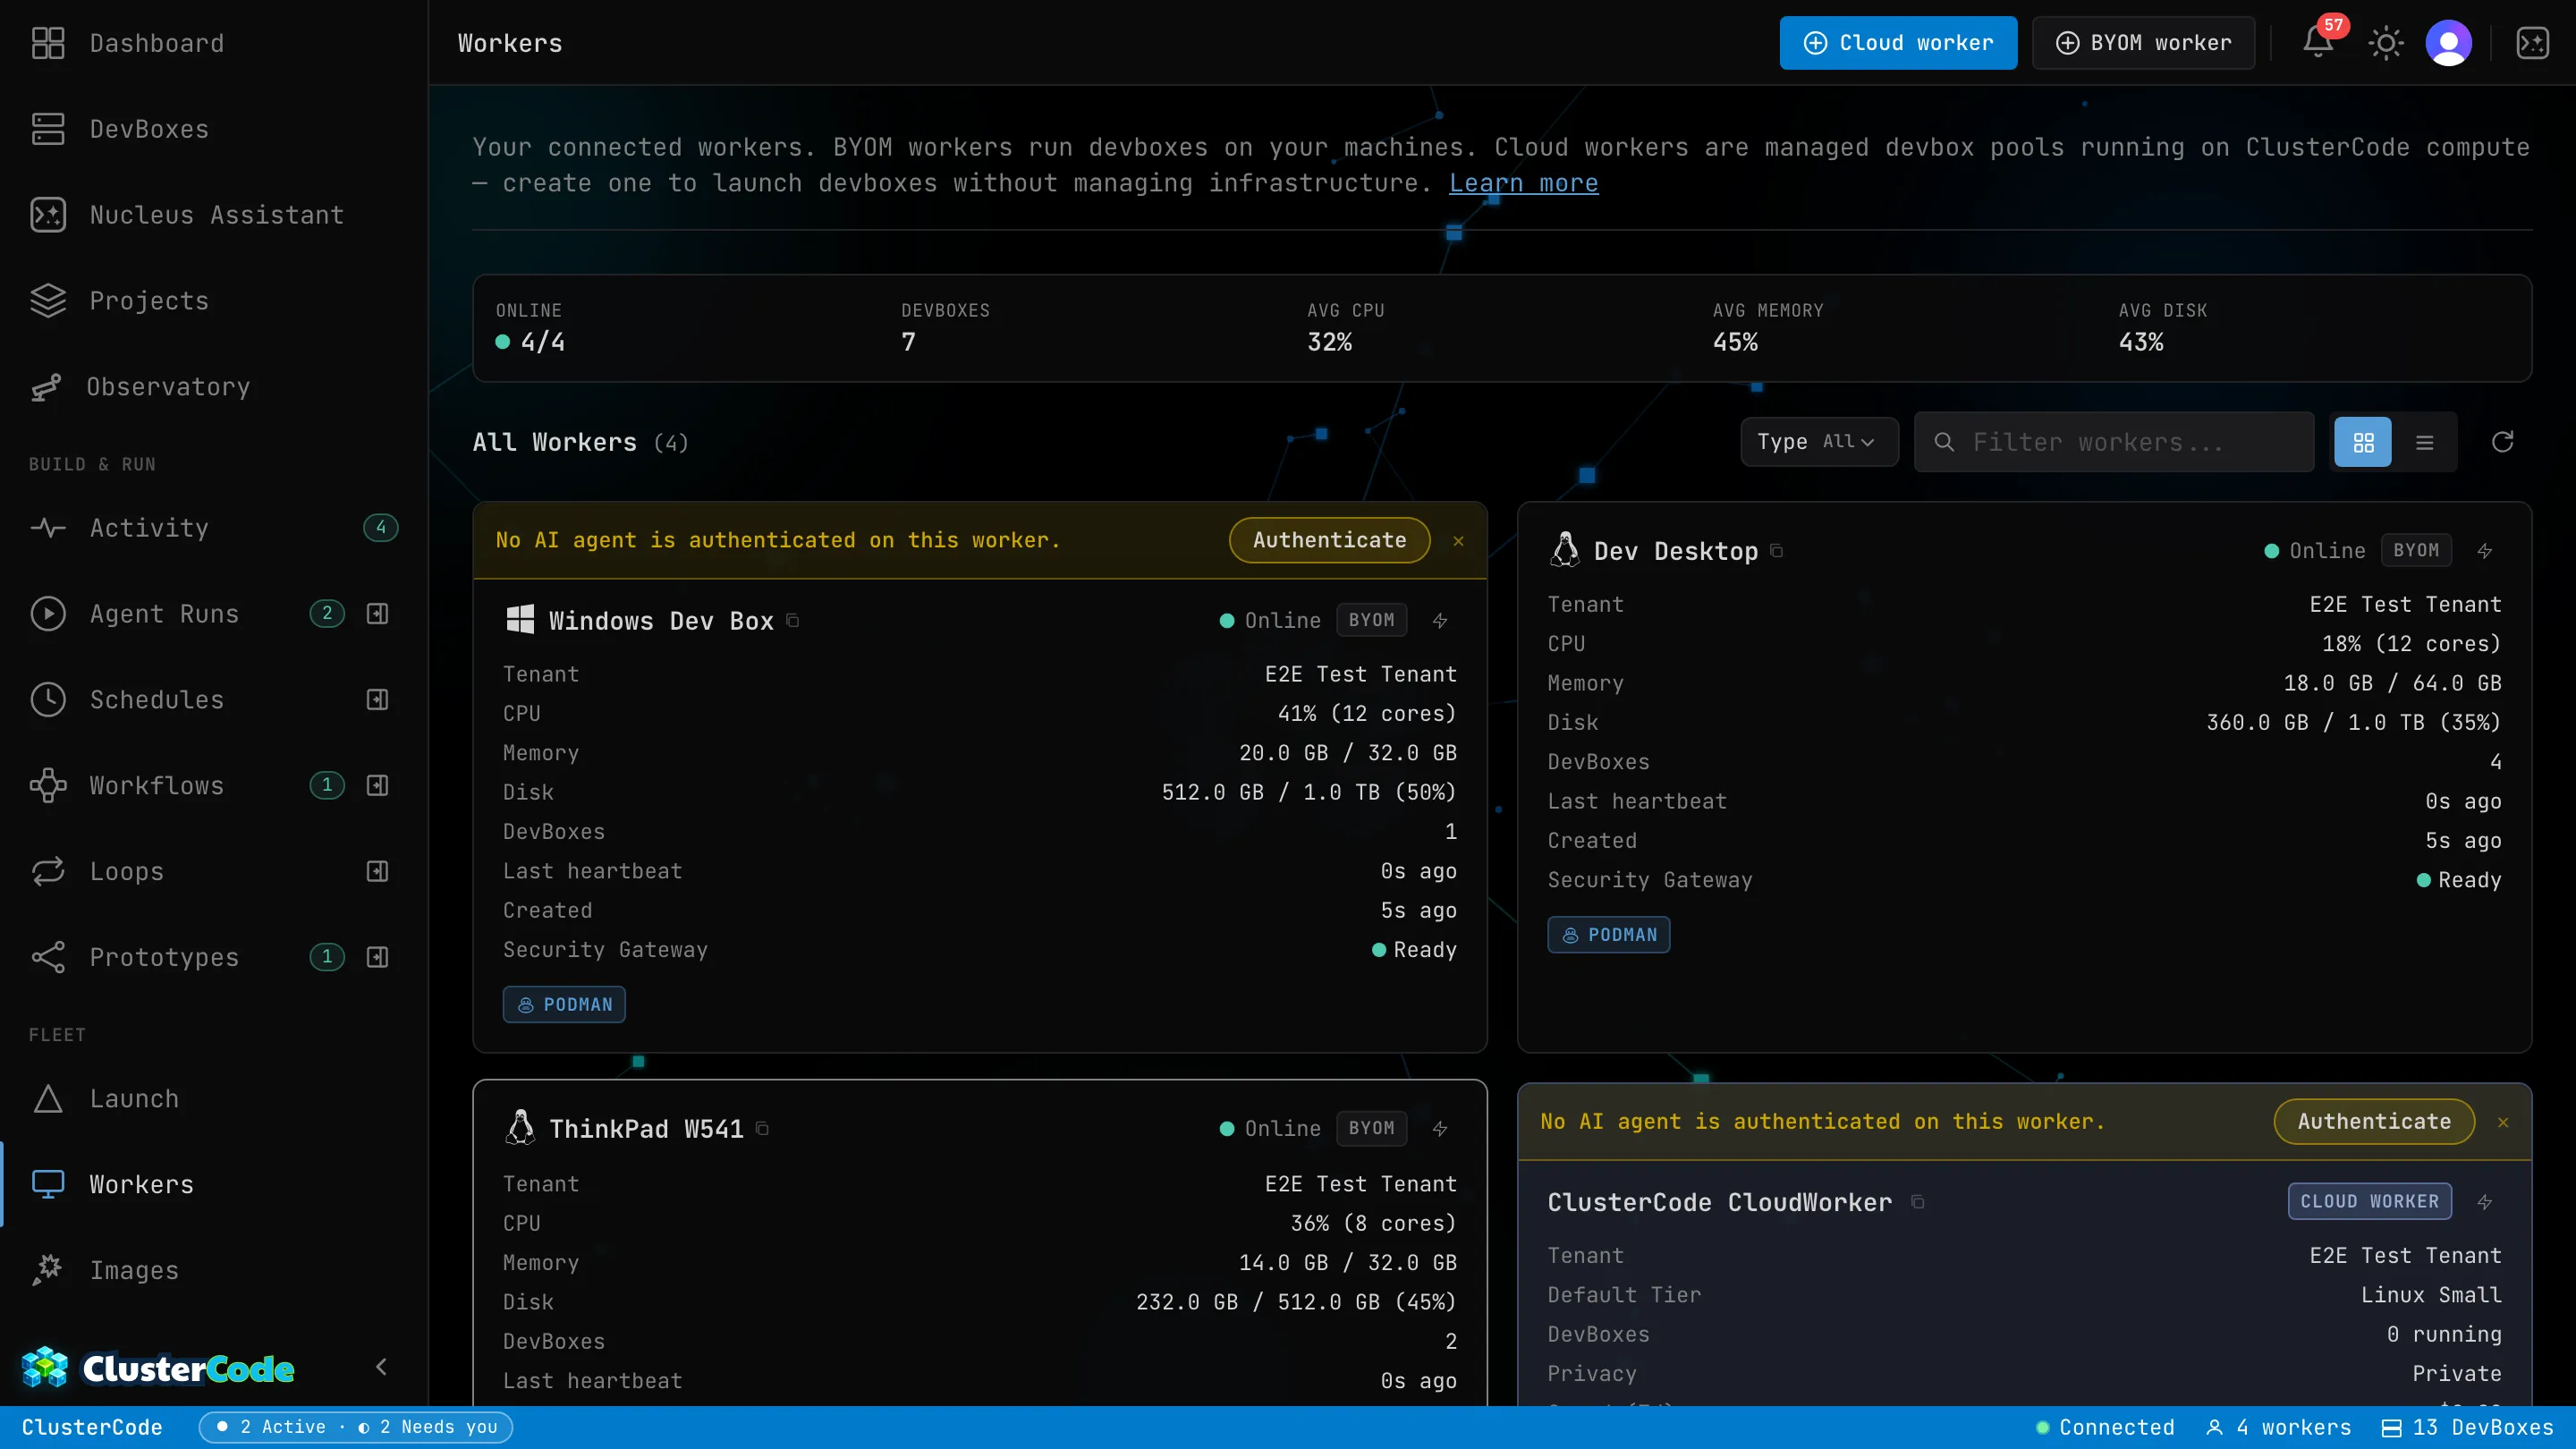Go to DevBoxes in the sidebar
The image size is (2576, 1449).
214,129
